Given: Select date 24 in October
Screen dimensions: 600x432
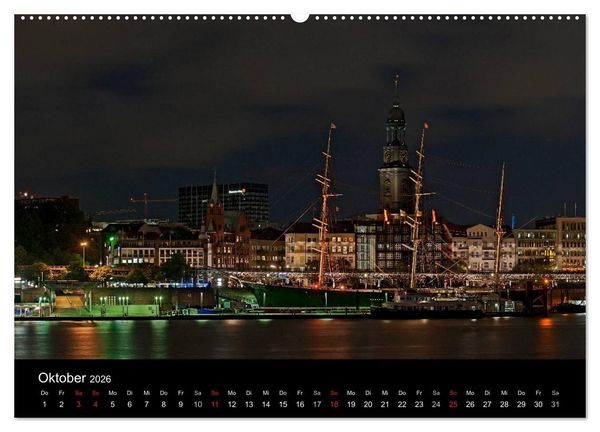Looking at the screenshot, I should (x=436, y=404).
